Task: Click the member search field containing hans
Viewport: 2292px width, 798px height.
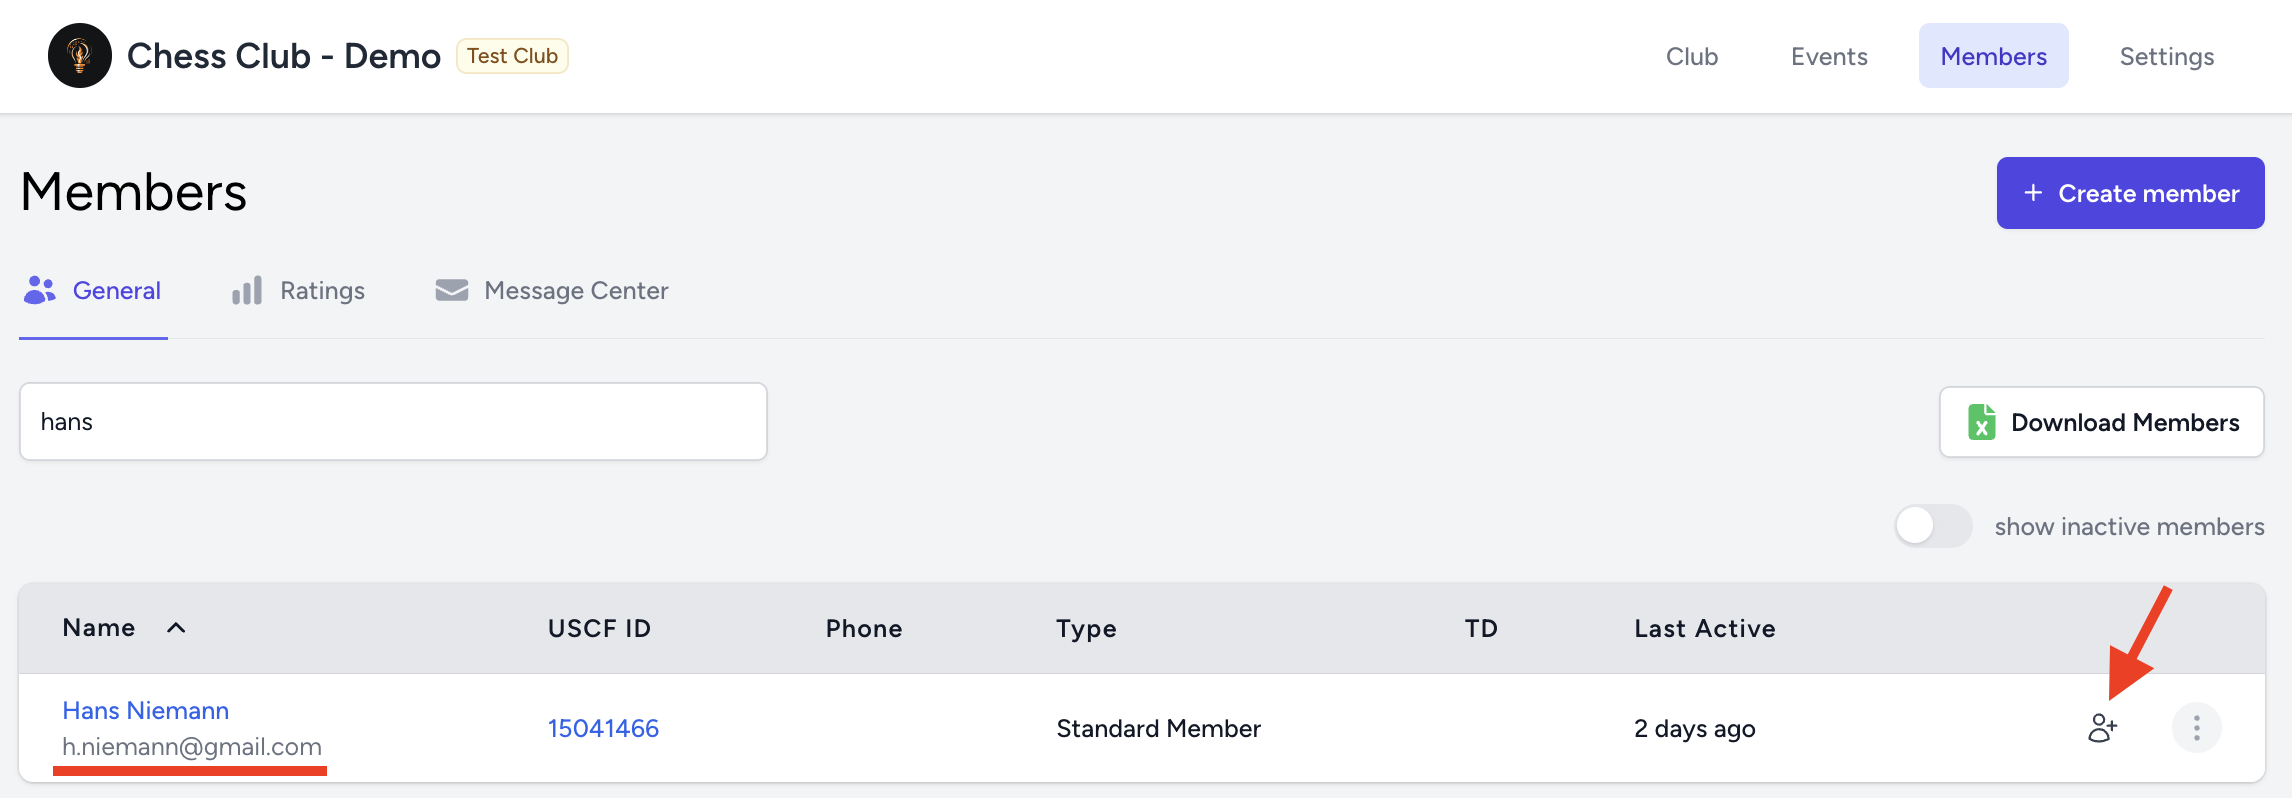Action: [393, 421]
